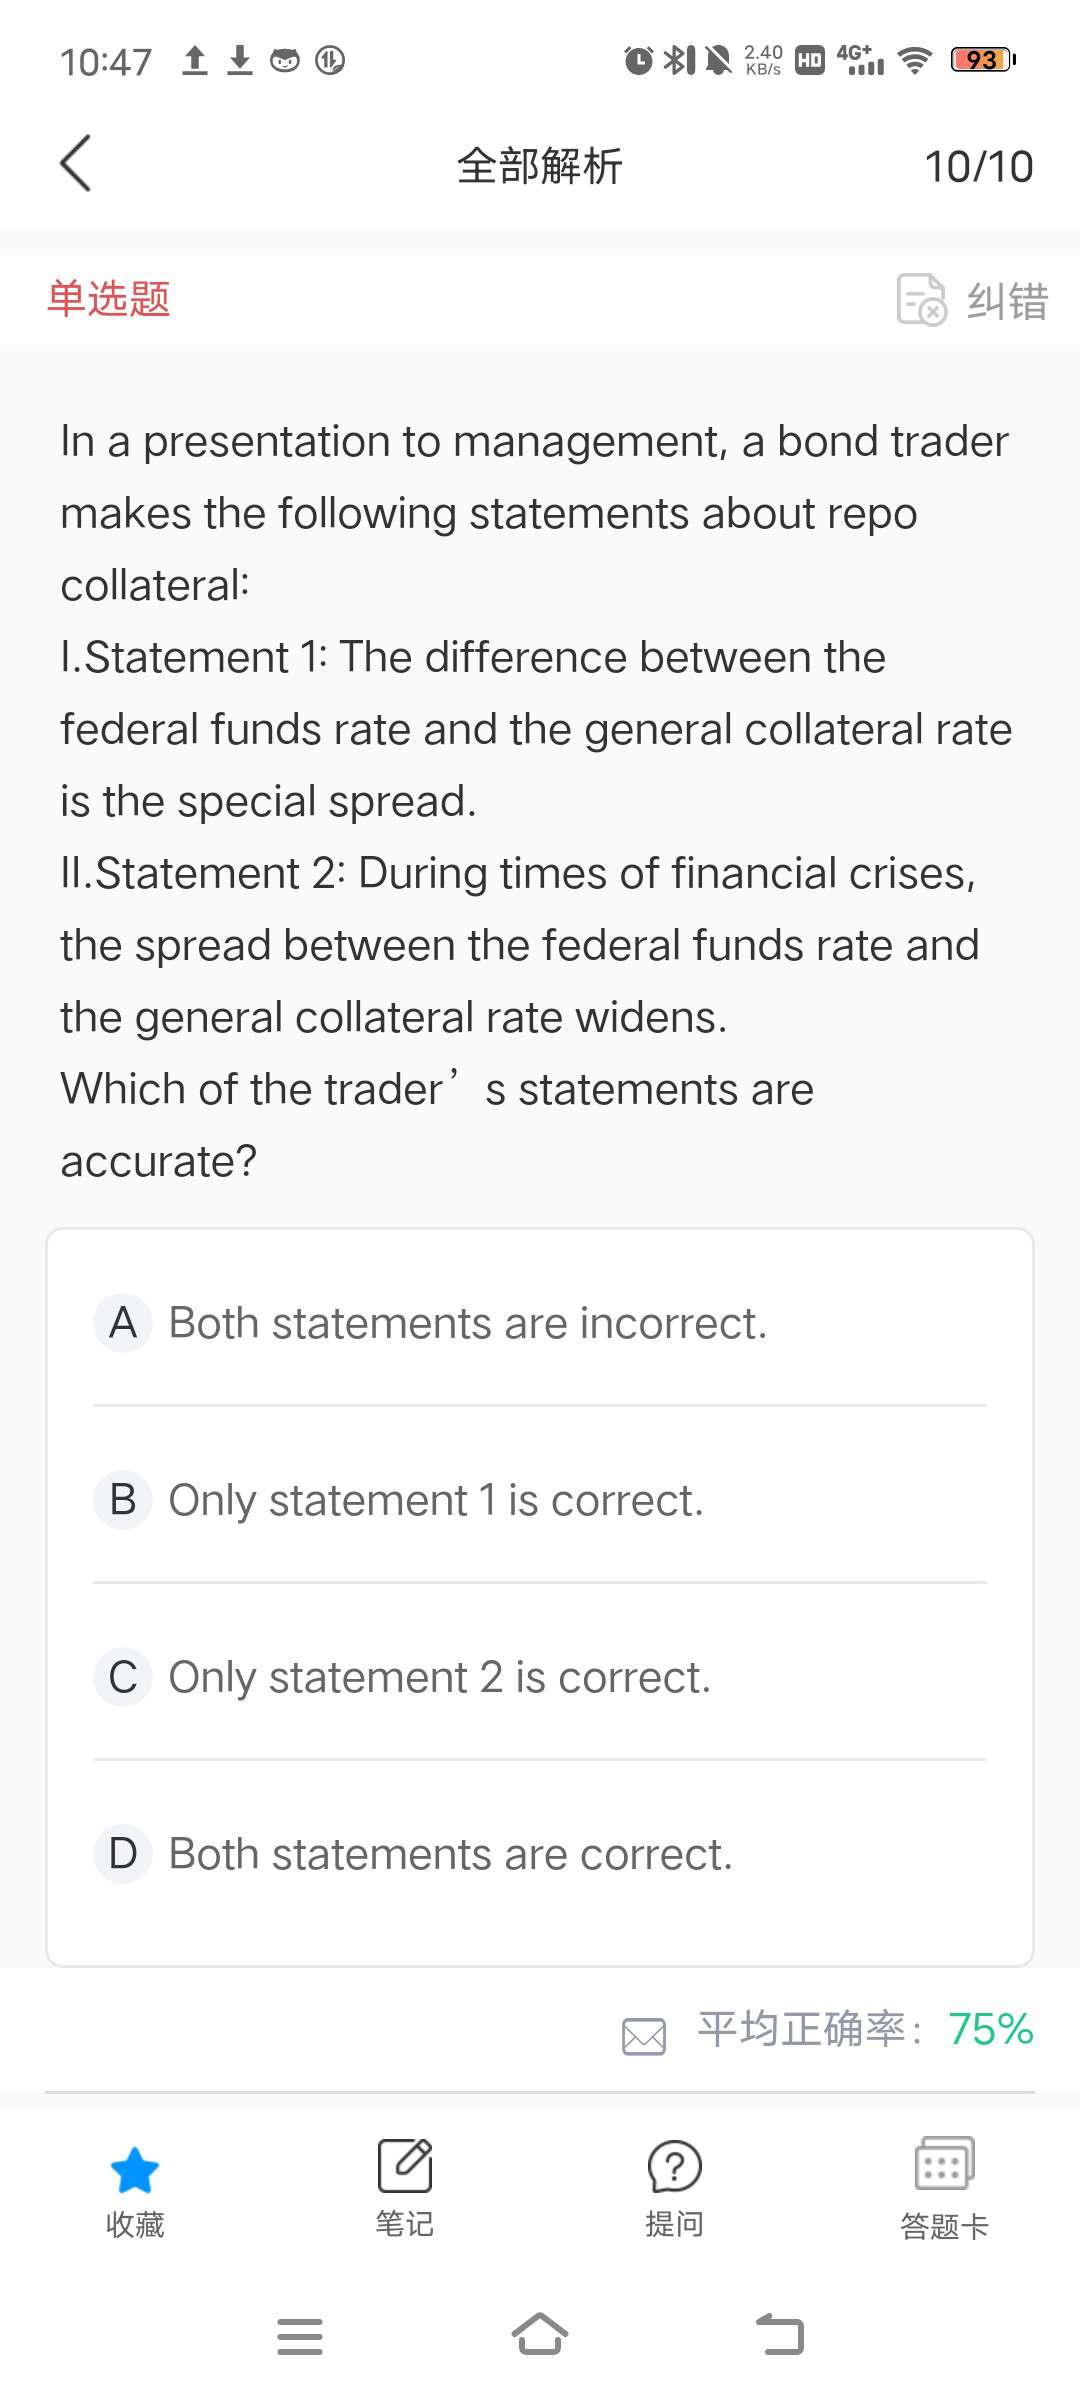The image size is (1080, 2400).
Task: Toggle the 收藏 favorite star
Action: point(135,2170)
